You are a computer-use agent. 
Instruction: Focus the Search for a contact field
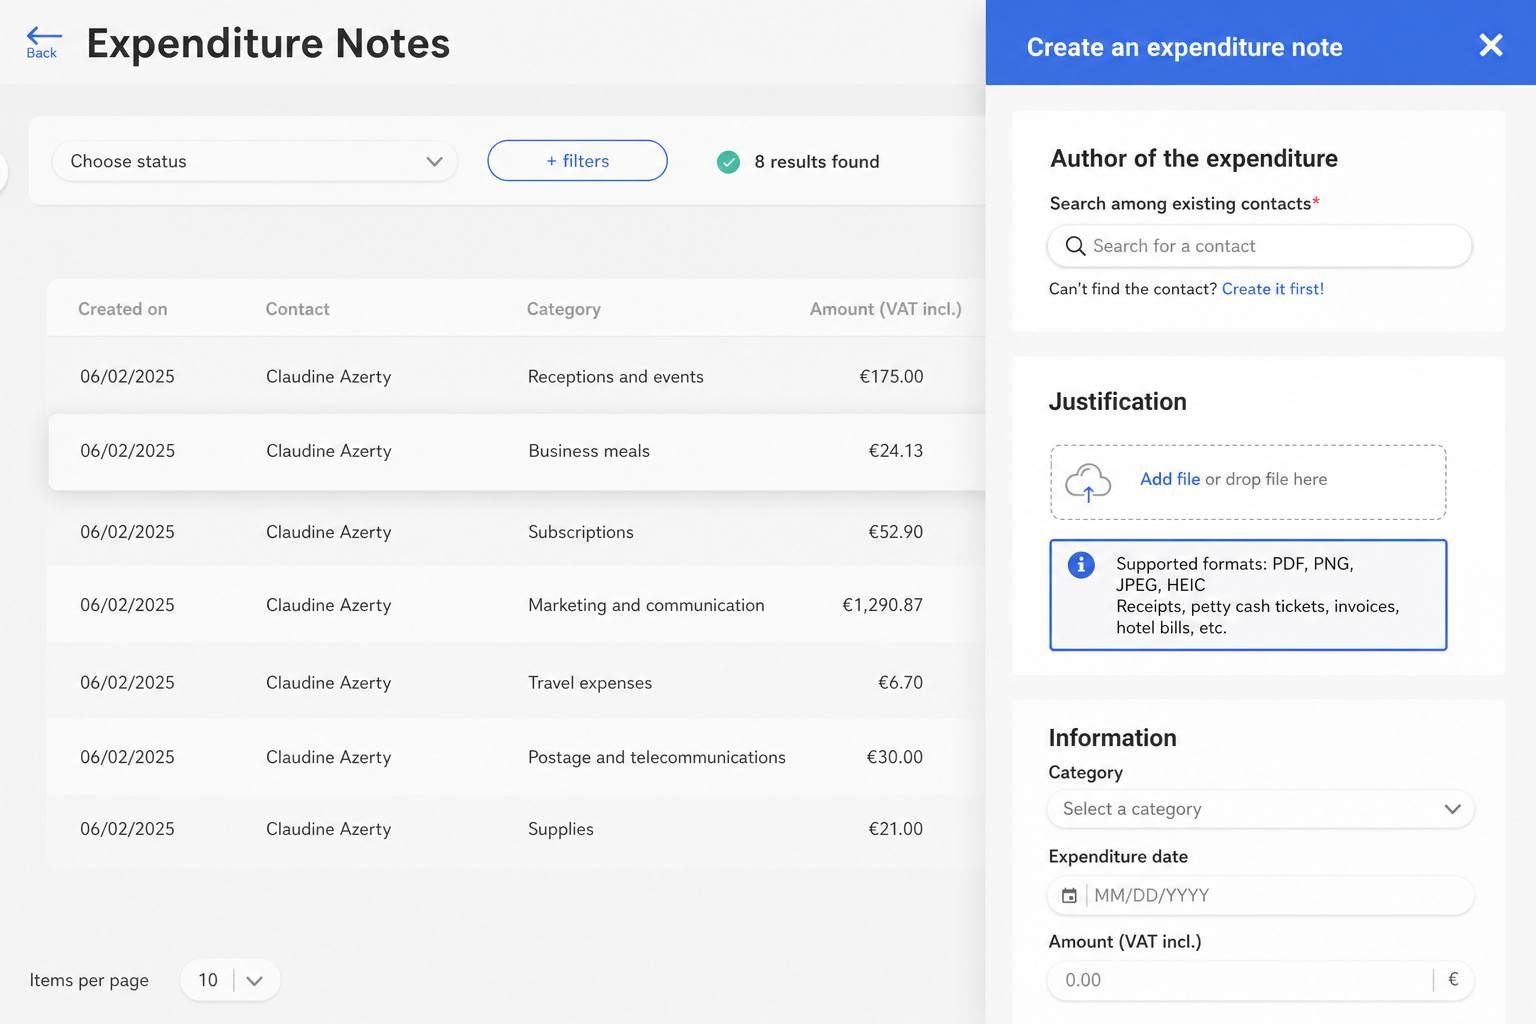click(1260, 246)
